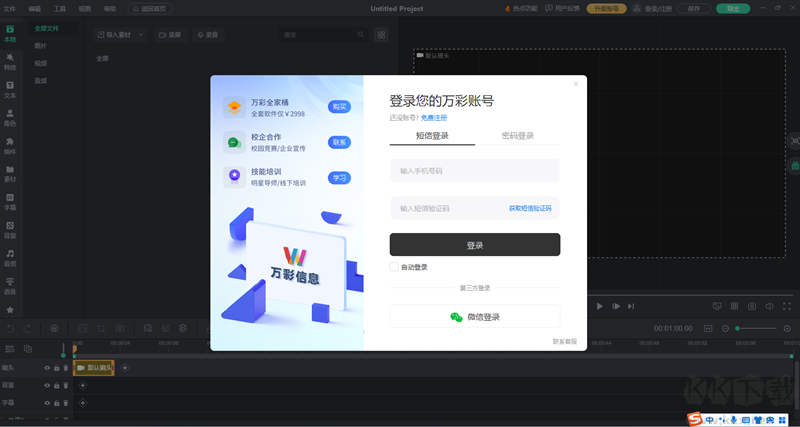This screenshot has width=800, height=427.
Task: Click the redo arrow in timeline toolbar
Action: point(27,329)
